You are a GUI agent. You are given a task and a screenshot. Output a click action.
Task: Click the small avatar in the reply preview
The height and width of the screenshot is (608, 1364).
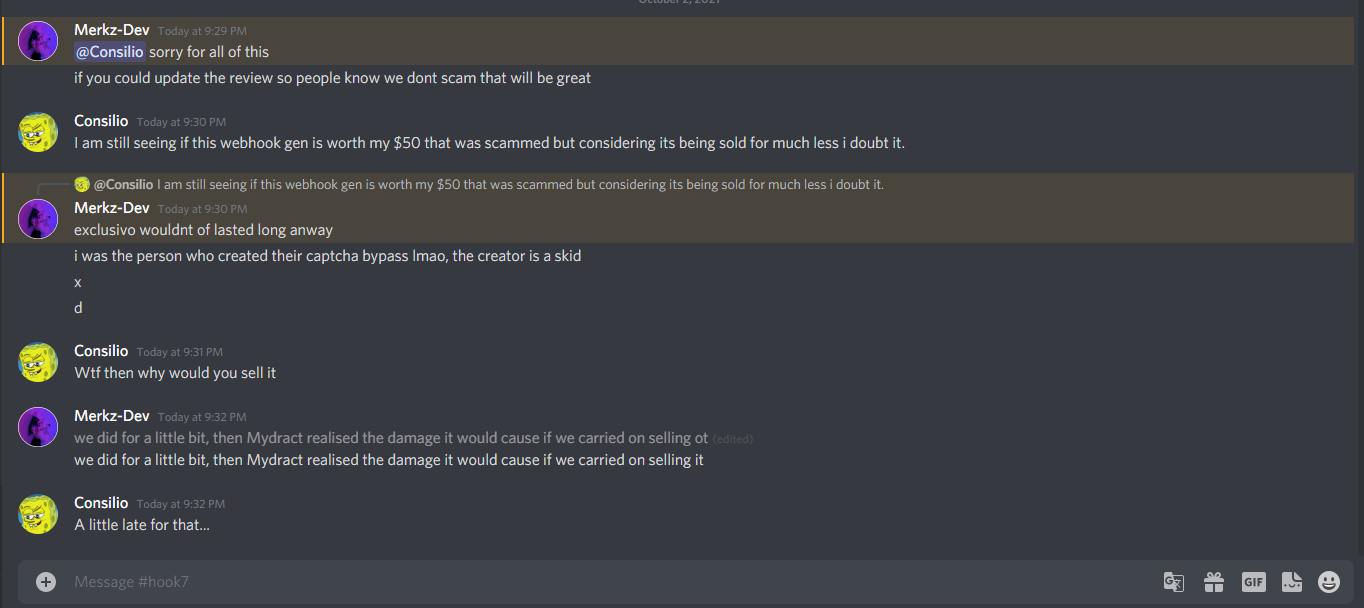[82, 184]
